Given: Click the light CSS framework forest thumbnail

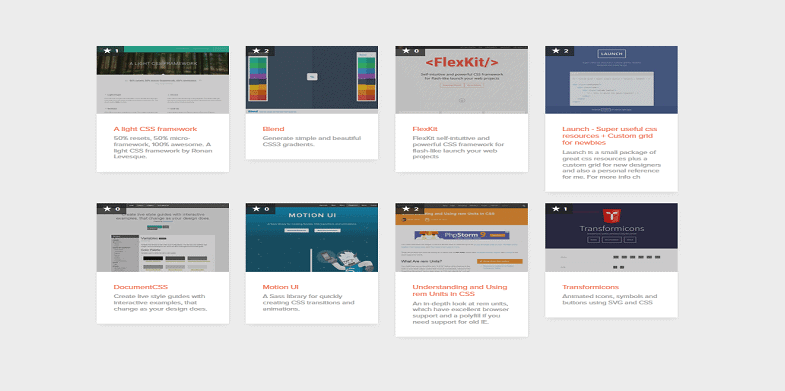Looking at the screenshot, I should [x=163, y=80].
